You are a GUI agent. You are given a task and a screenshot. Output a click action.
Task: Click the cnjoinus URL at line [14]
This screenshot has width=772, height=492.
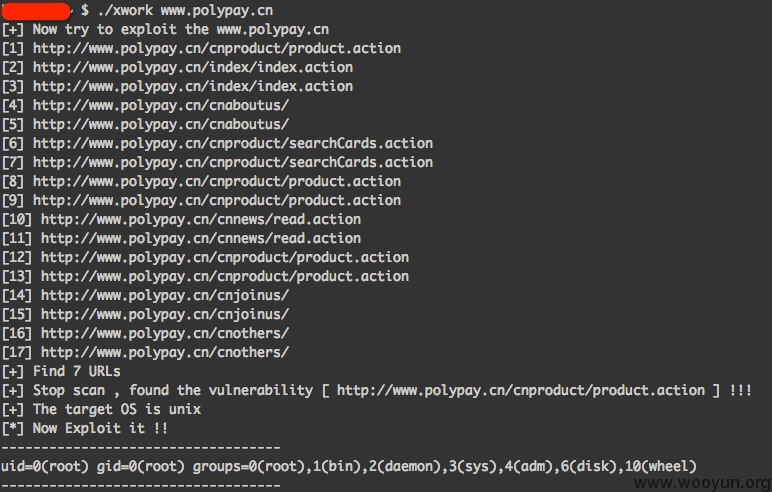click(x=165, y=295)
